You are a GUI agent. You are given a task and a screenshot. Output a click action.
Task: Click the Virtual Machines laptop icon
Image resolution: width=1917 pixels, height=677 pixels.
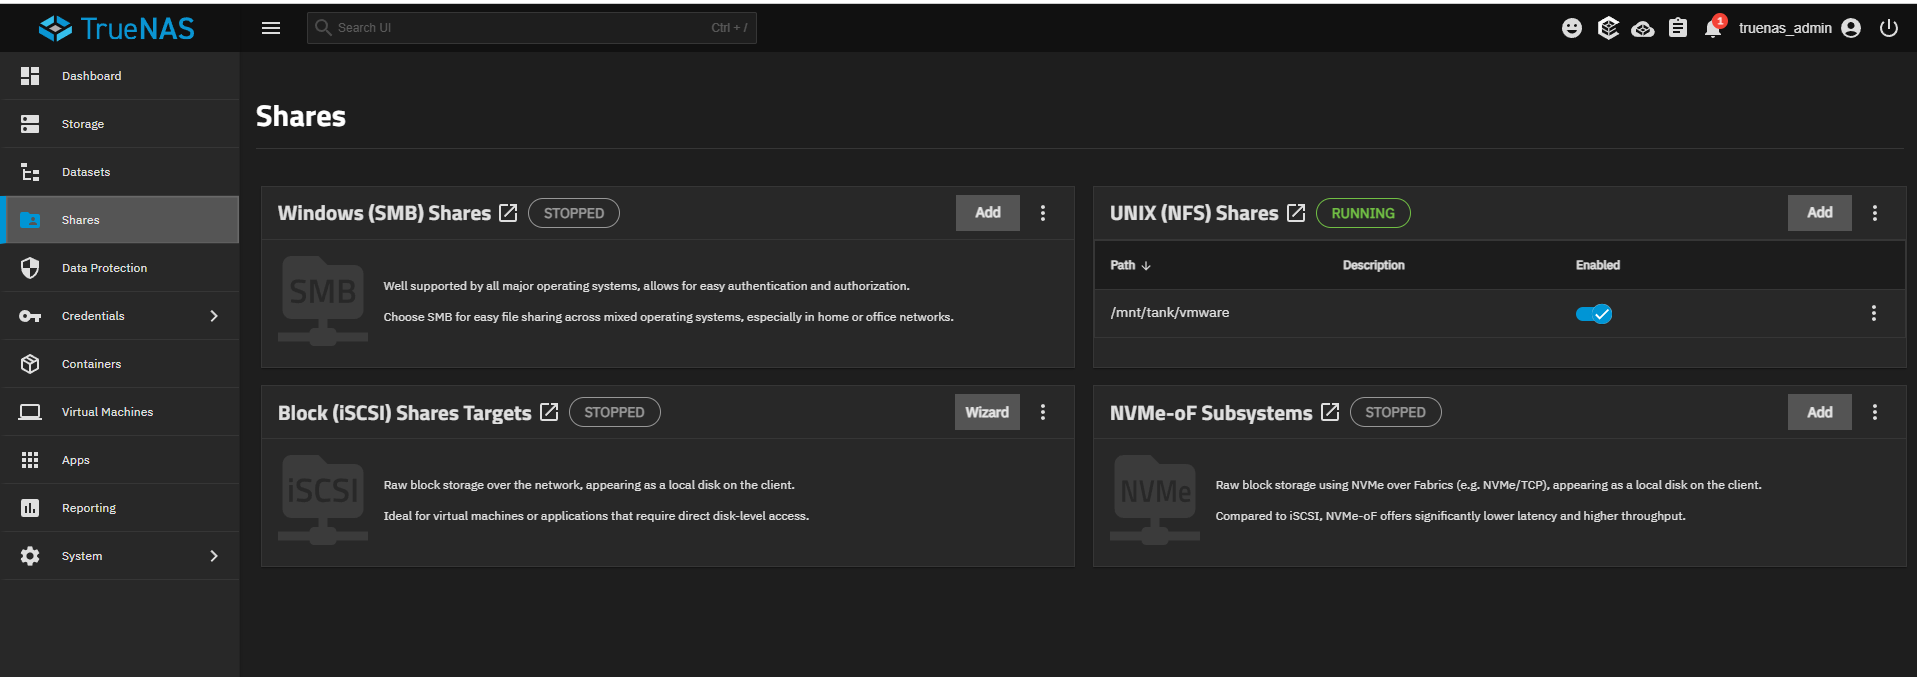30,412
